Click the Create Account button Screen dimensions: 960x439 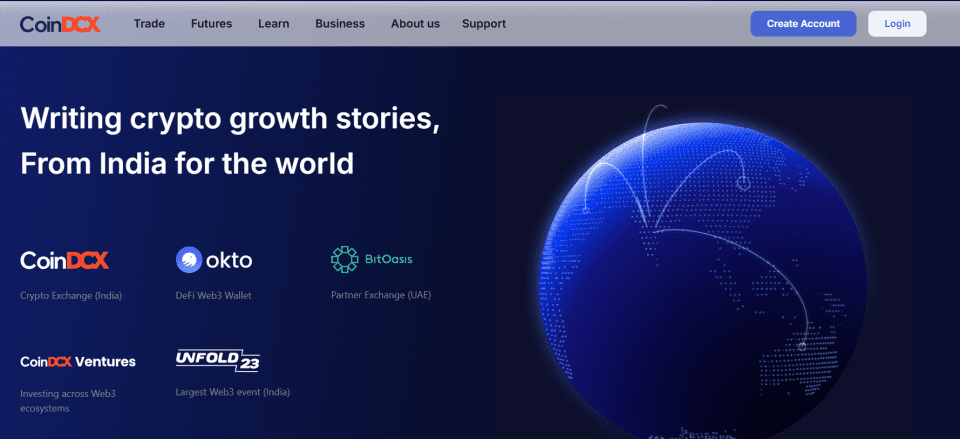(803, 24)
